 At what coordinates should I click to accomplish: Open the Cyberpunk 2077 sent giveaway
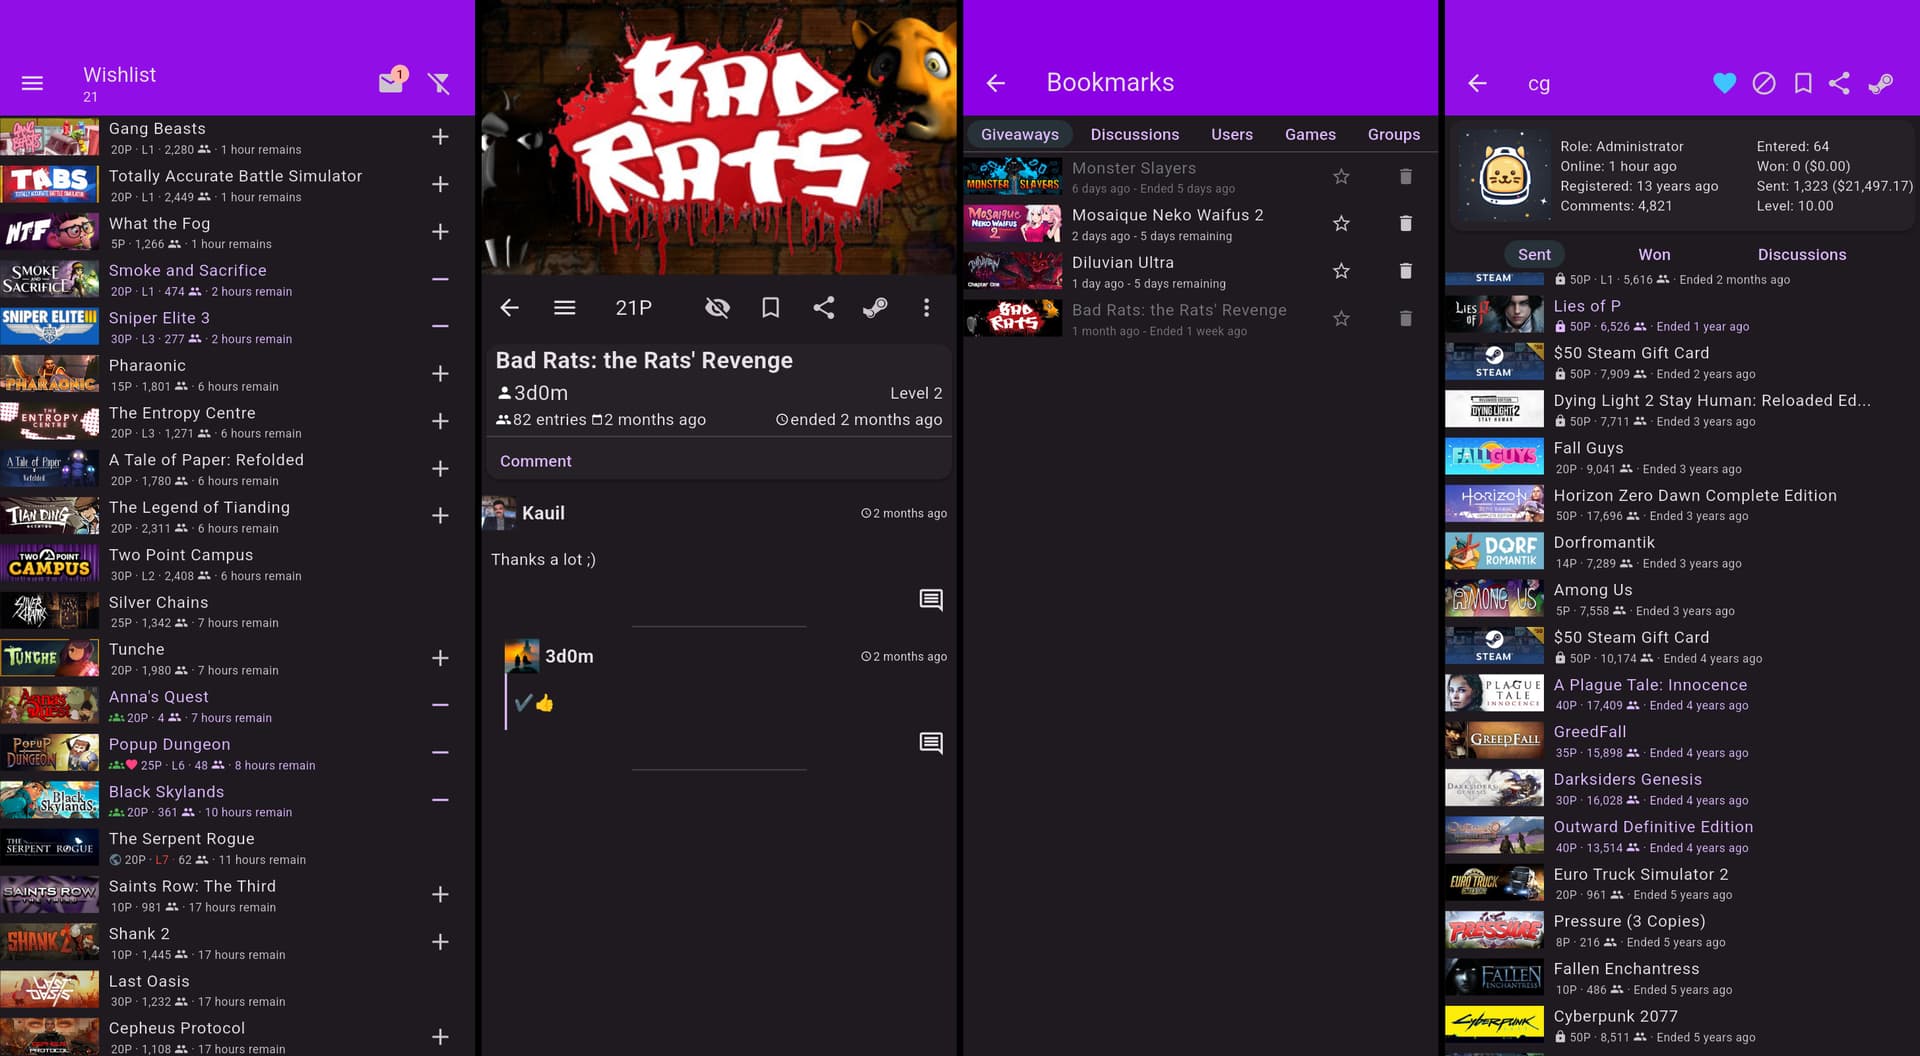coord(1682,1026)
